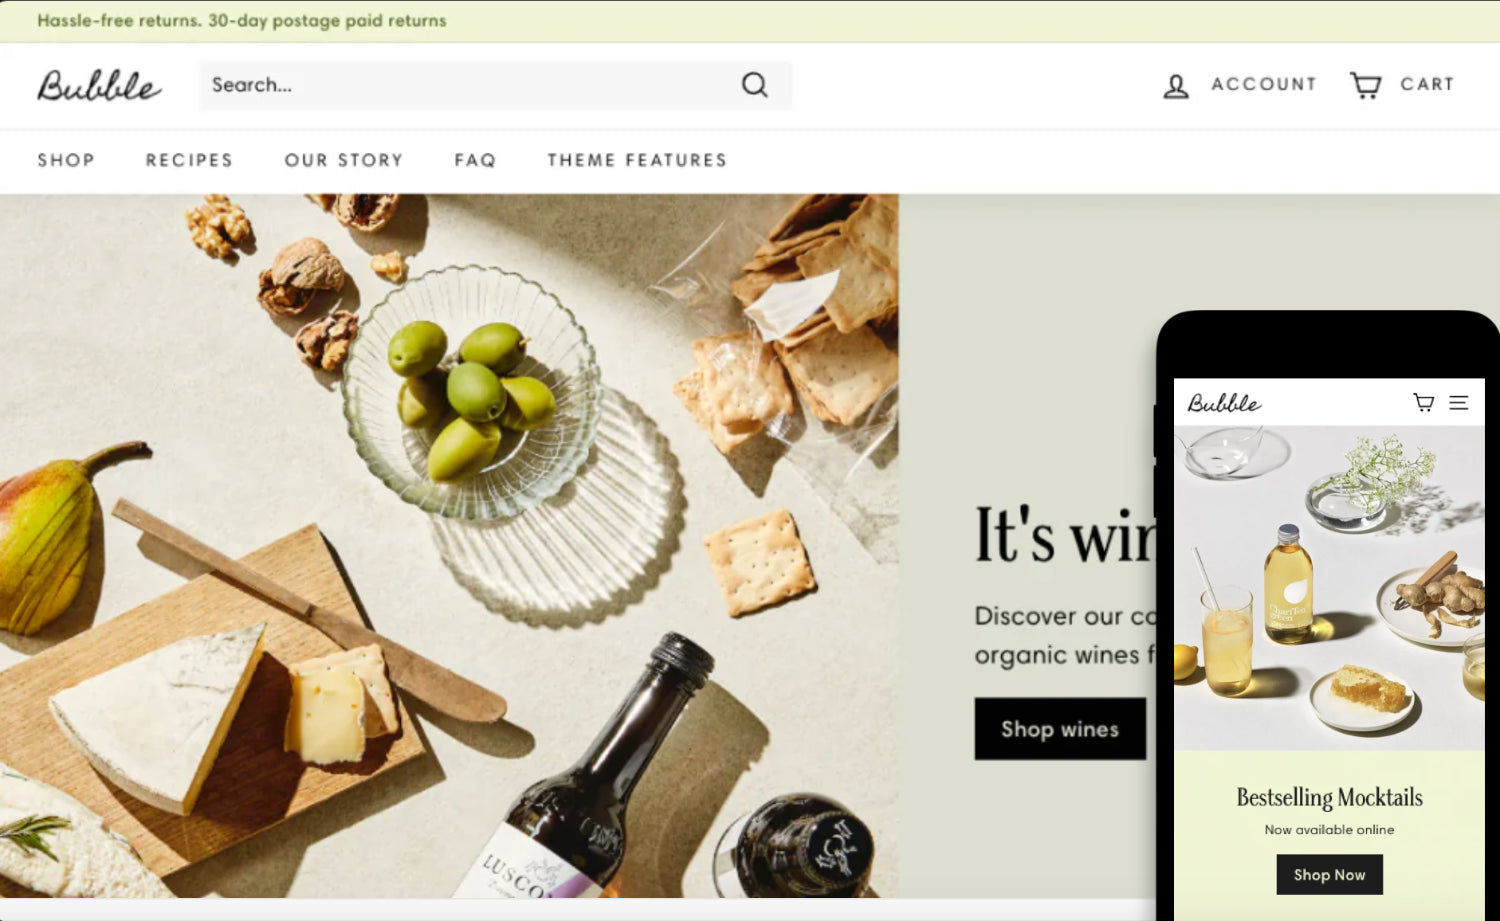This screenshot has height=921, width=1500.
Task: Open the OUR STORY page
Action: click(344, 160)
